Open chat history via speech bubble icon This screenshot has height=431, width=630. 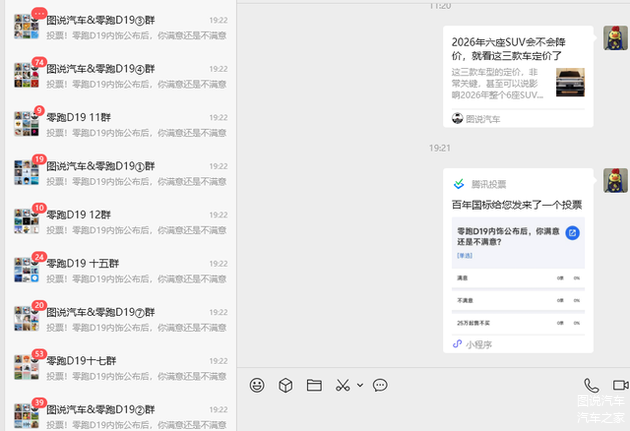(x=380, y=385)
